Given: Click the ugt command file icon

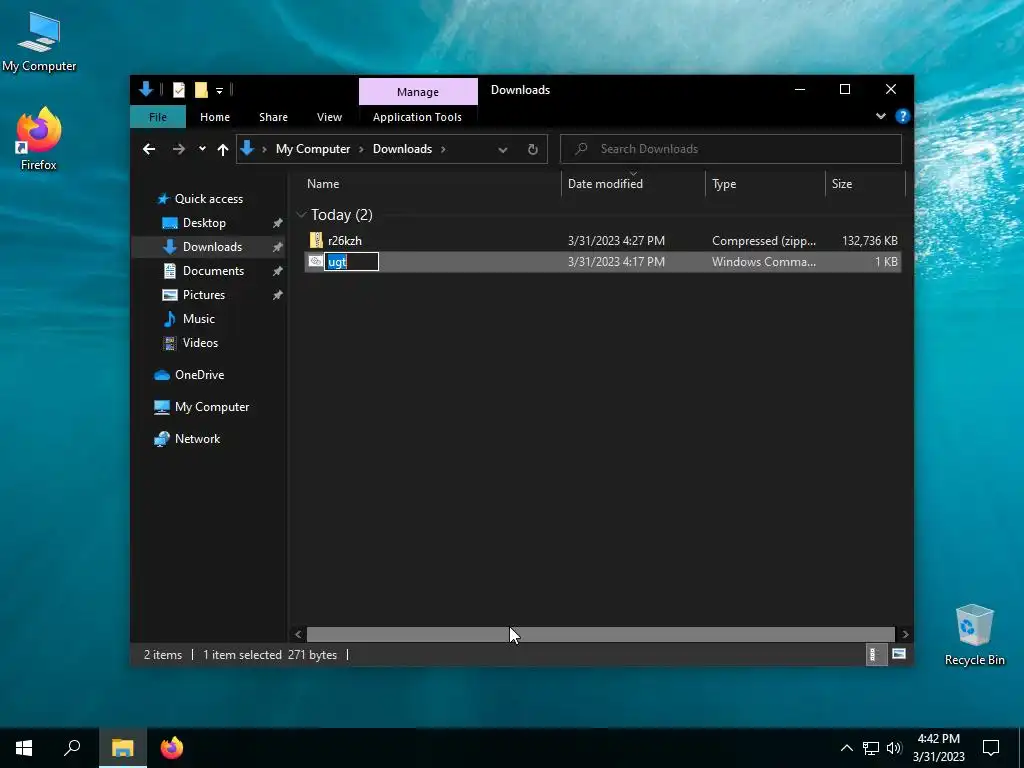Looking at the screenshot, I should pos(315,261).
